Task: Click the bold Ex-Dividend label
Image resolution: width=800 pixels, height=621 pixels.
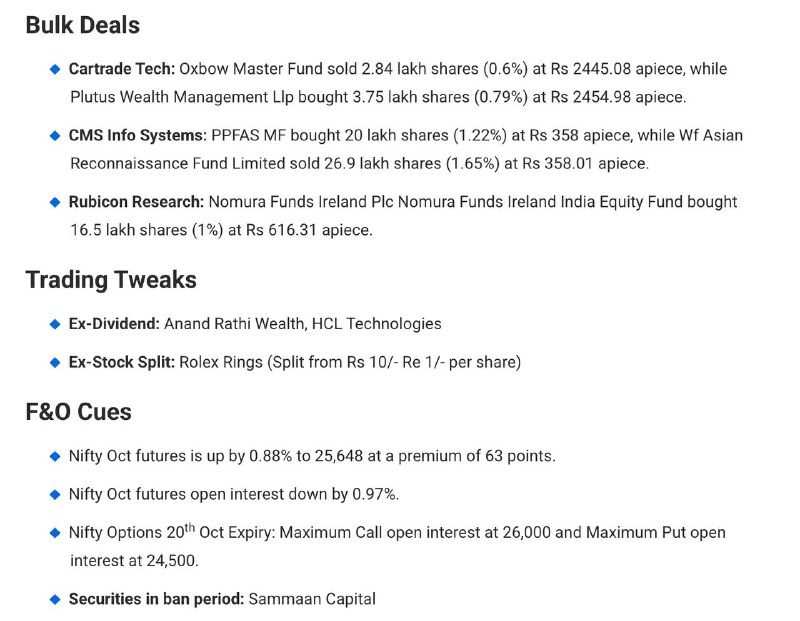Action: point(114,324)
